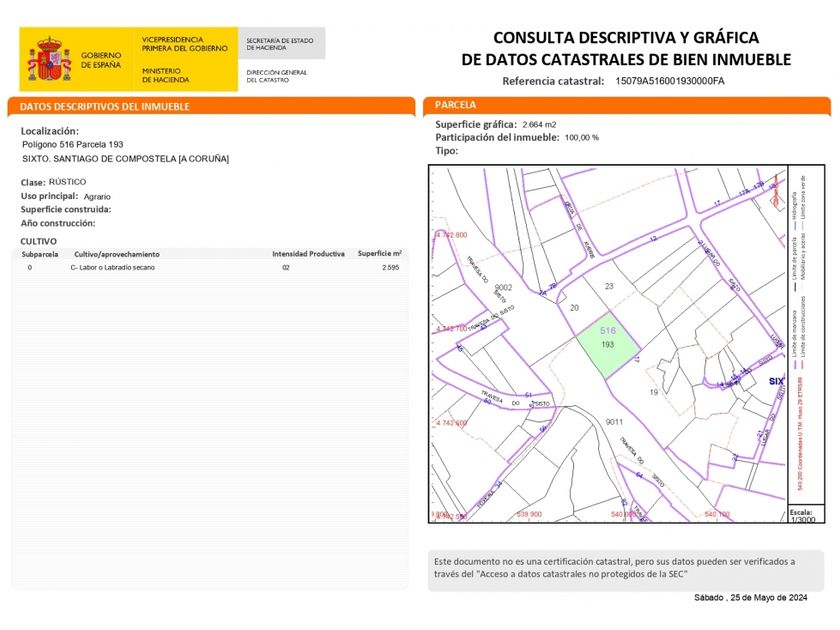Select the crop surface value "2.595"
Image resolution: width=840 pixels, height=630 pixels.
[391, 267]
